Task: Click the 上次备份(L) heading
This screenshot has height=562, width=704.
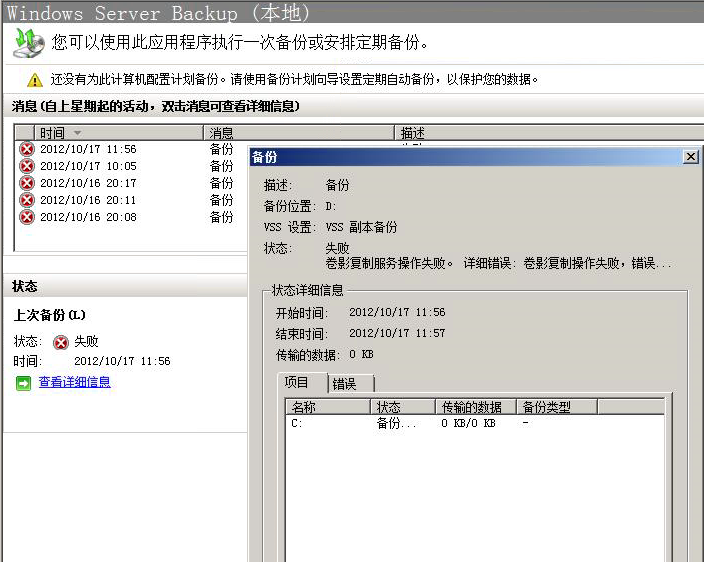Action: point(49,315)
